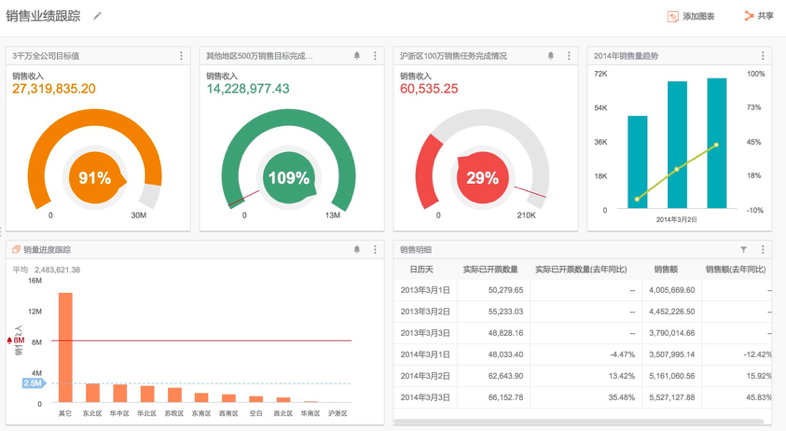Open kebab menu on 销售明细 table

763,250
